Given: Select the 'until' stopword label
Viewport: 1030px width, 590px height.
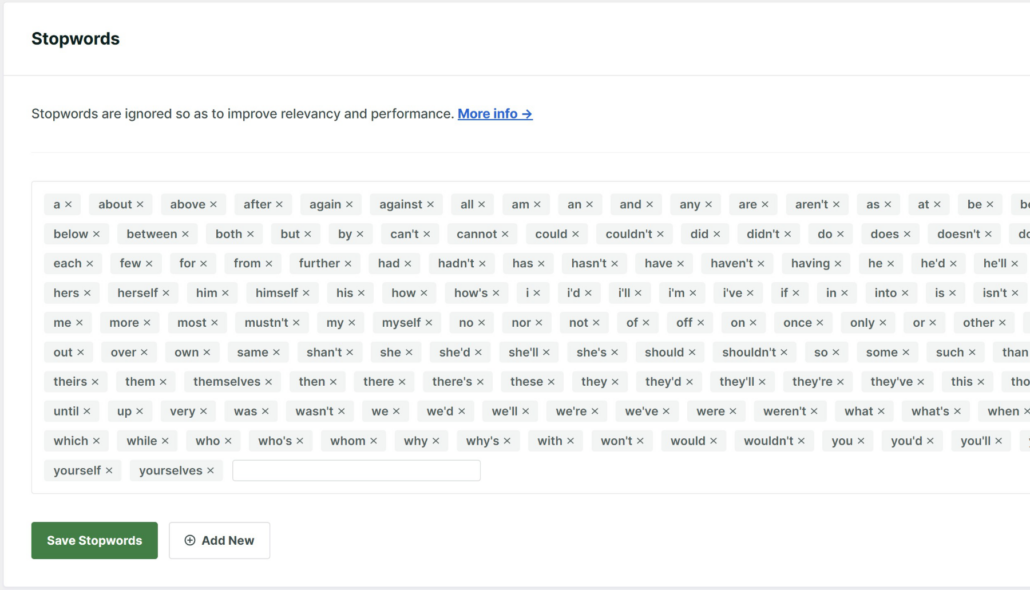Looking at the screenshot, I should click(66, 411).
